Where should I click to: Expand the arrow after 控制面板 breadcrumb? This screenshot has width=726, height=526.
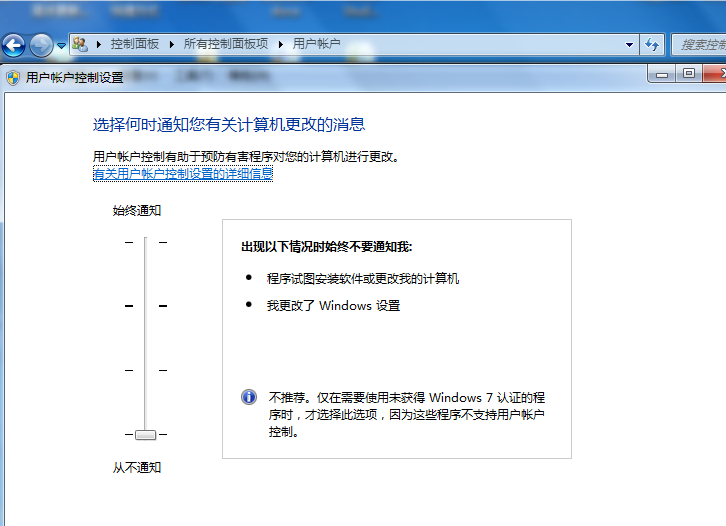[x=172, y=44]
